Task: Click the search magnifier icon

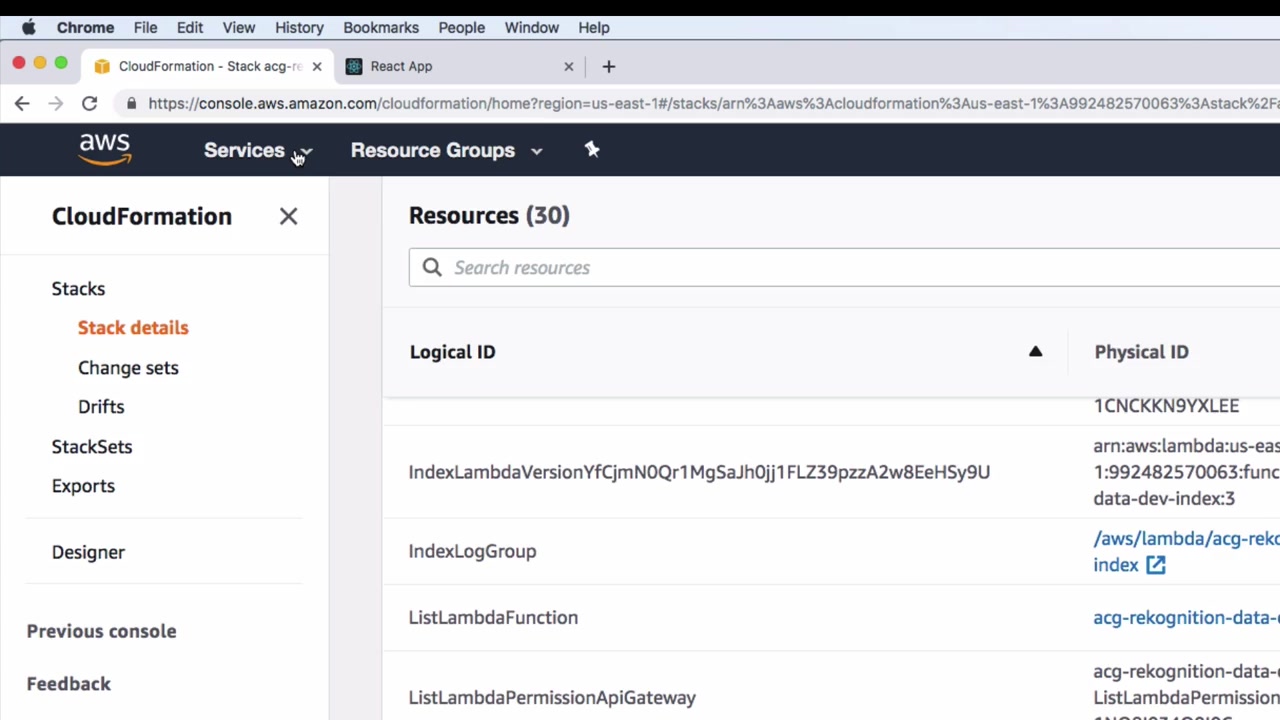Action: point(432,267)
